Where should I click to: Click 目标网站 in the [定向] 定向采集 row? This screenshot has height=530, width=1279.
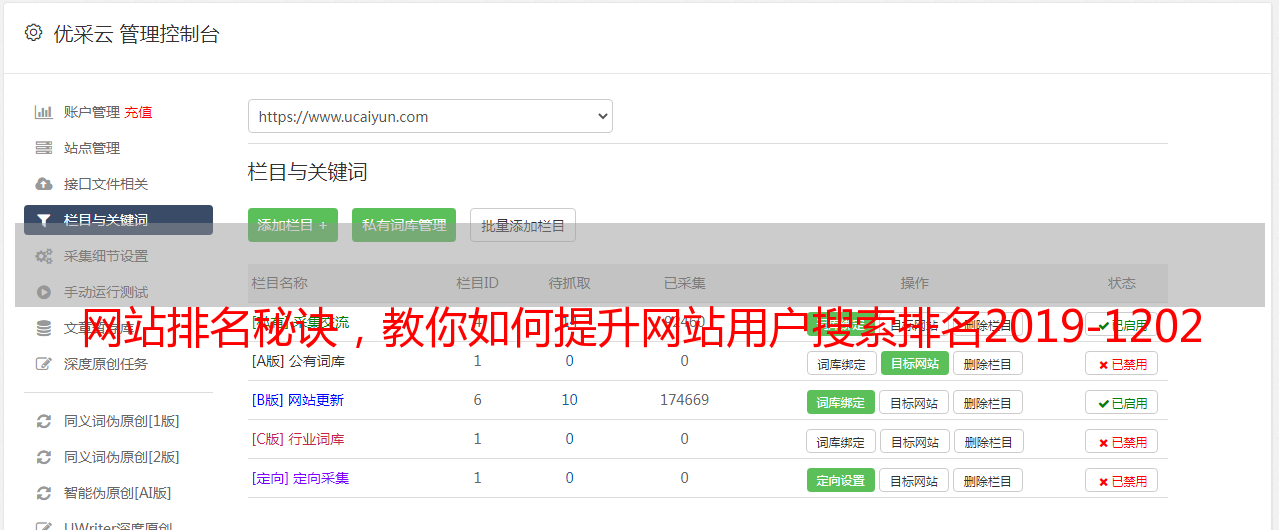pyautogui.click(x=914, y=480)
